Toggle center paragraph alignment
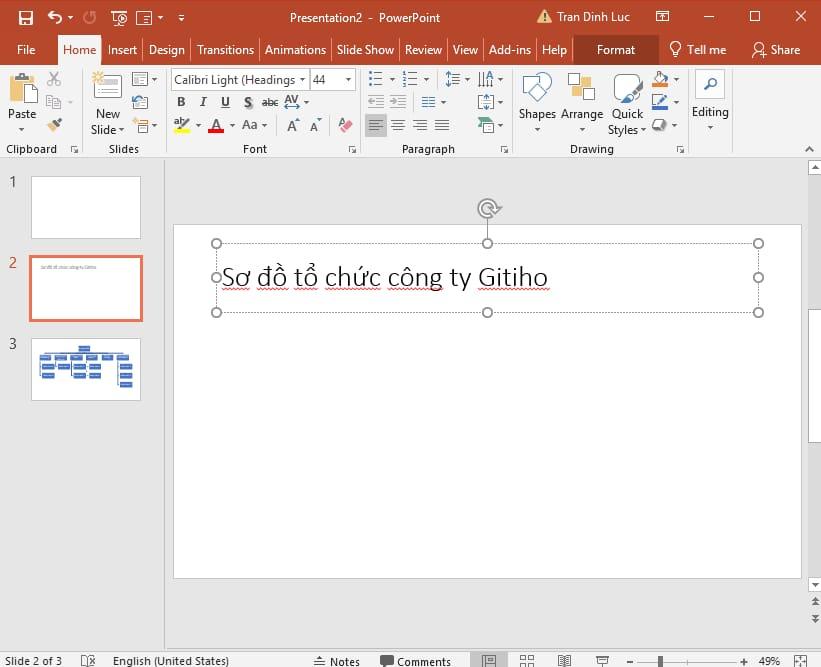The height and width of the screenshot is (667, 821). click(x=397, y=125)
